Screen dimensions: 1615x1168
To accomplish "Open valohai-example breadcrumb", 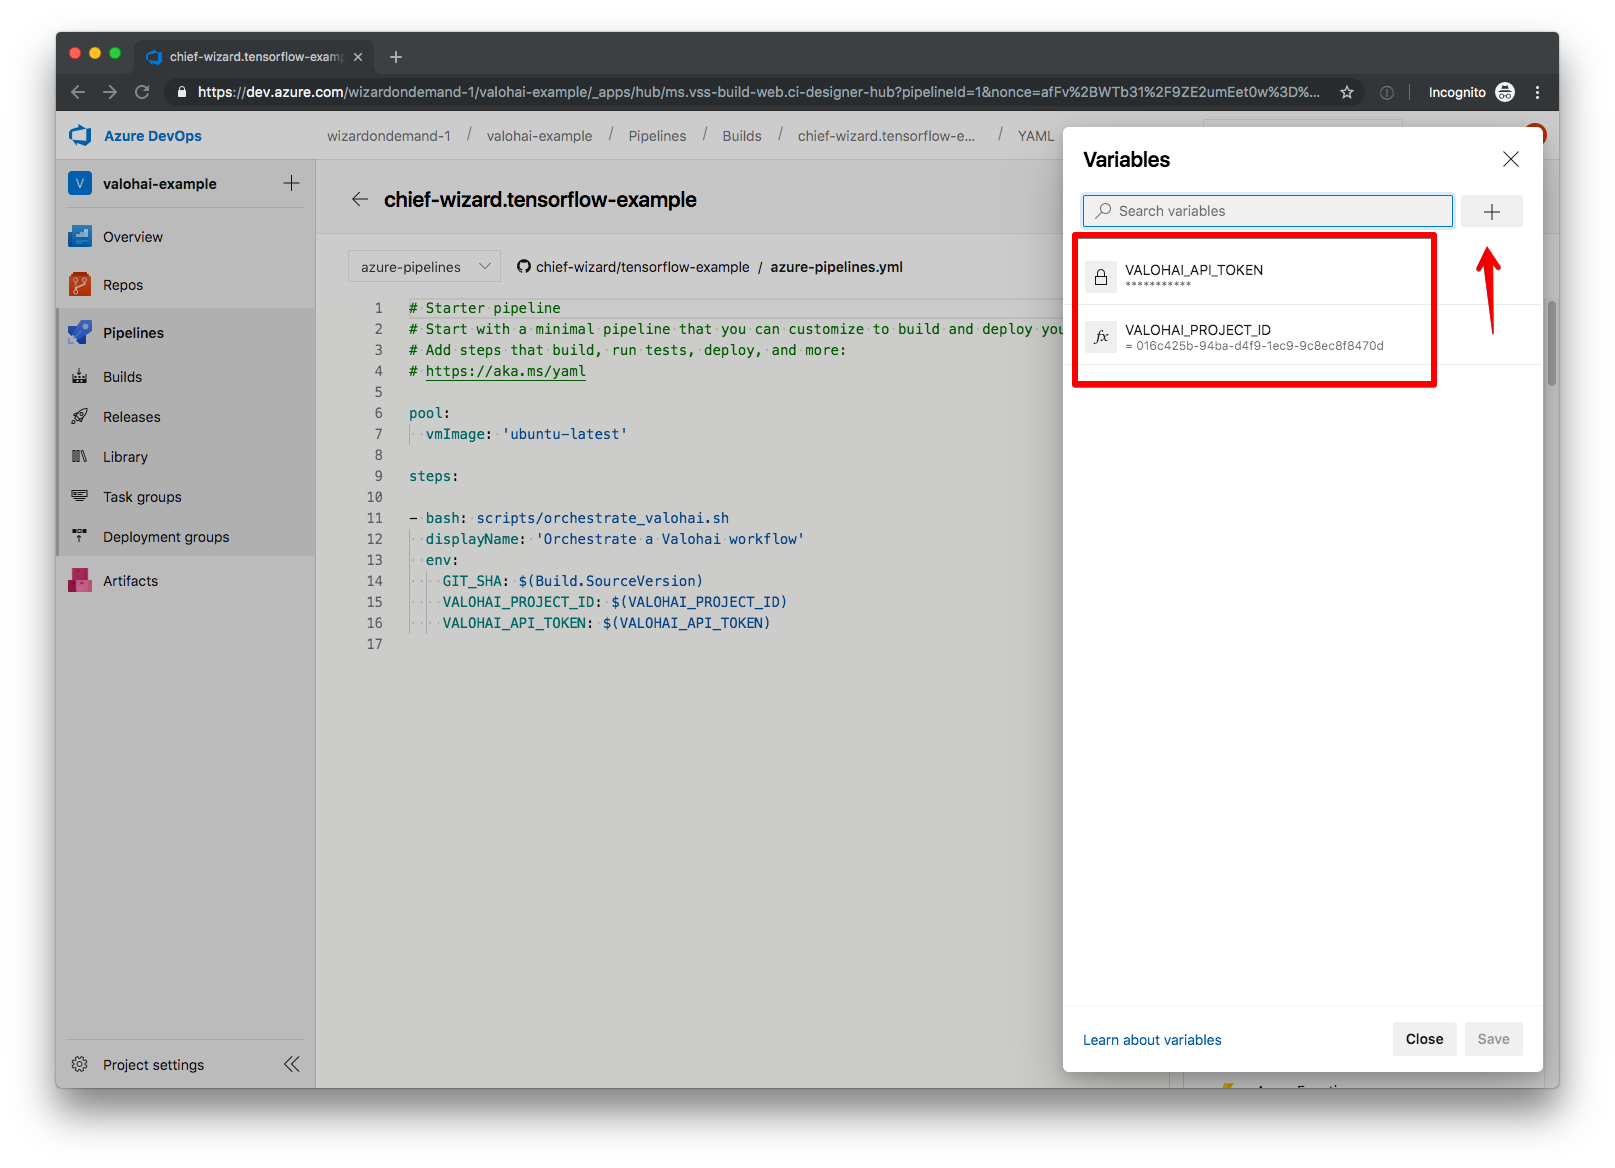I will 539,136.
